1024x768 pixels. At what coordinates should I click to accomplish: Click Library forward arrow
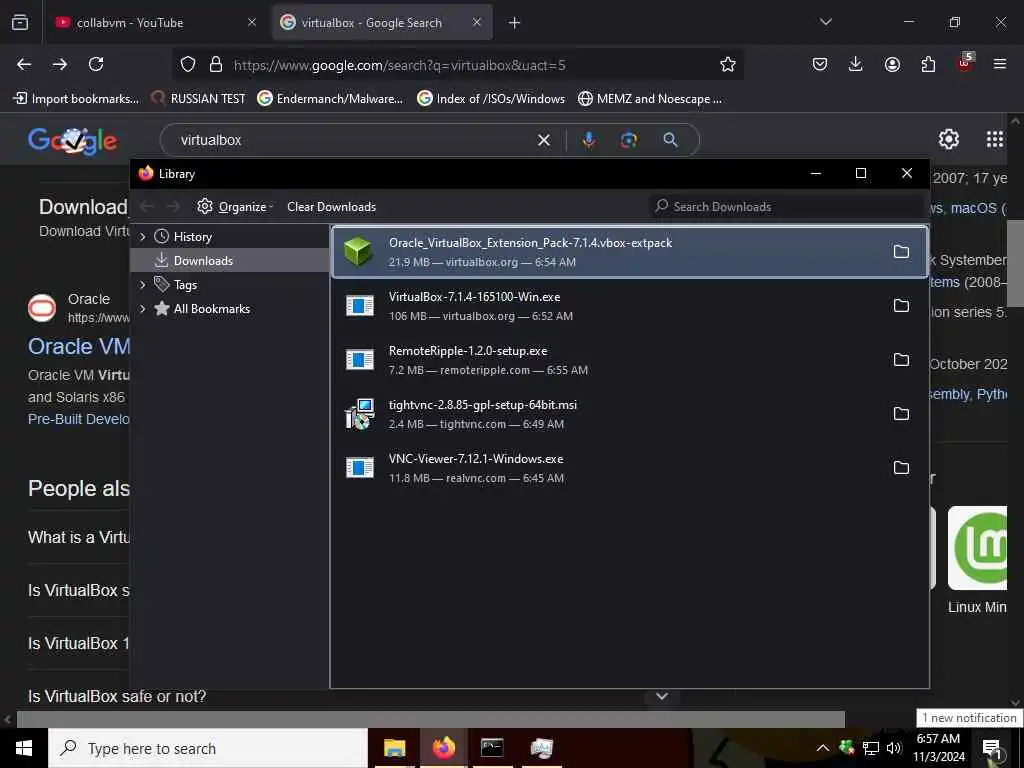click(173, 206)
